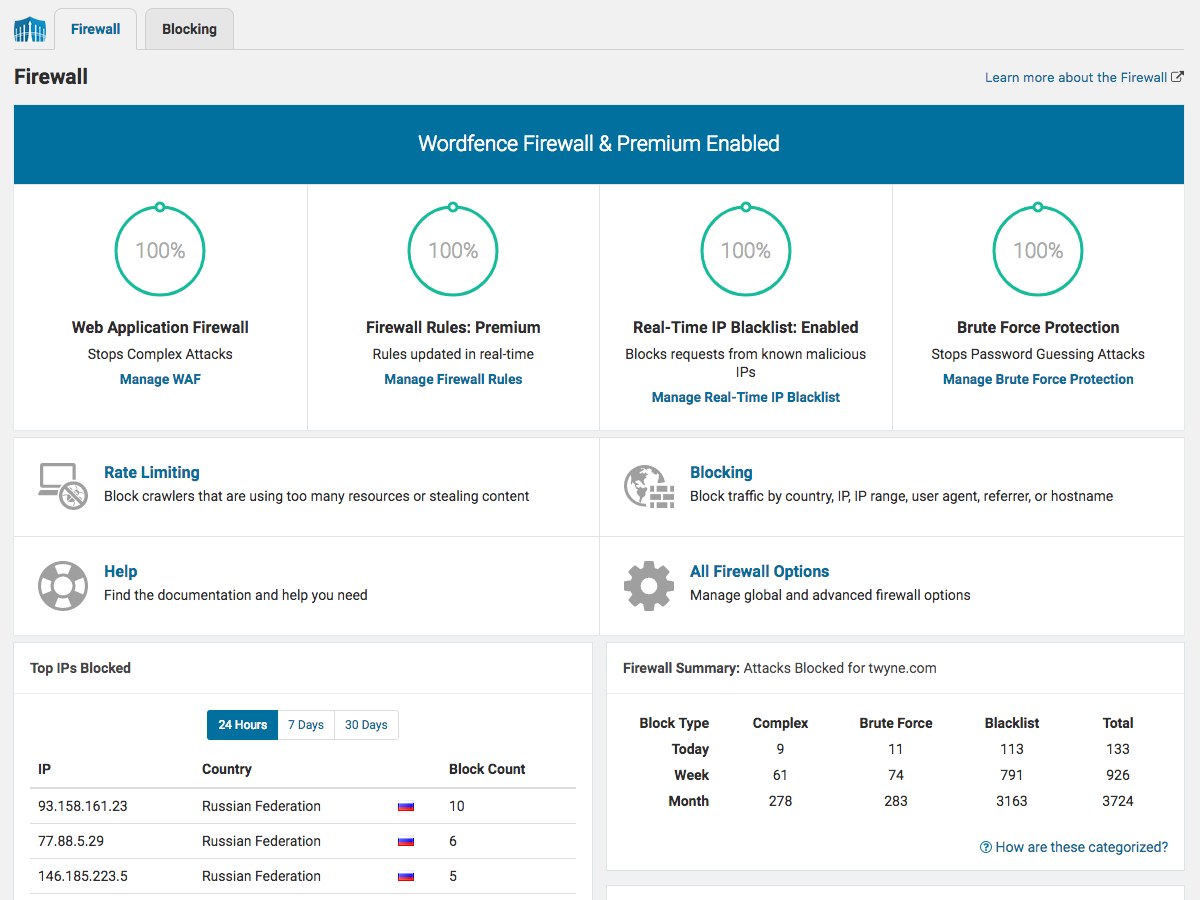Open Manage WAF settings
This screenshot has height=900, width=1200.
160,379
